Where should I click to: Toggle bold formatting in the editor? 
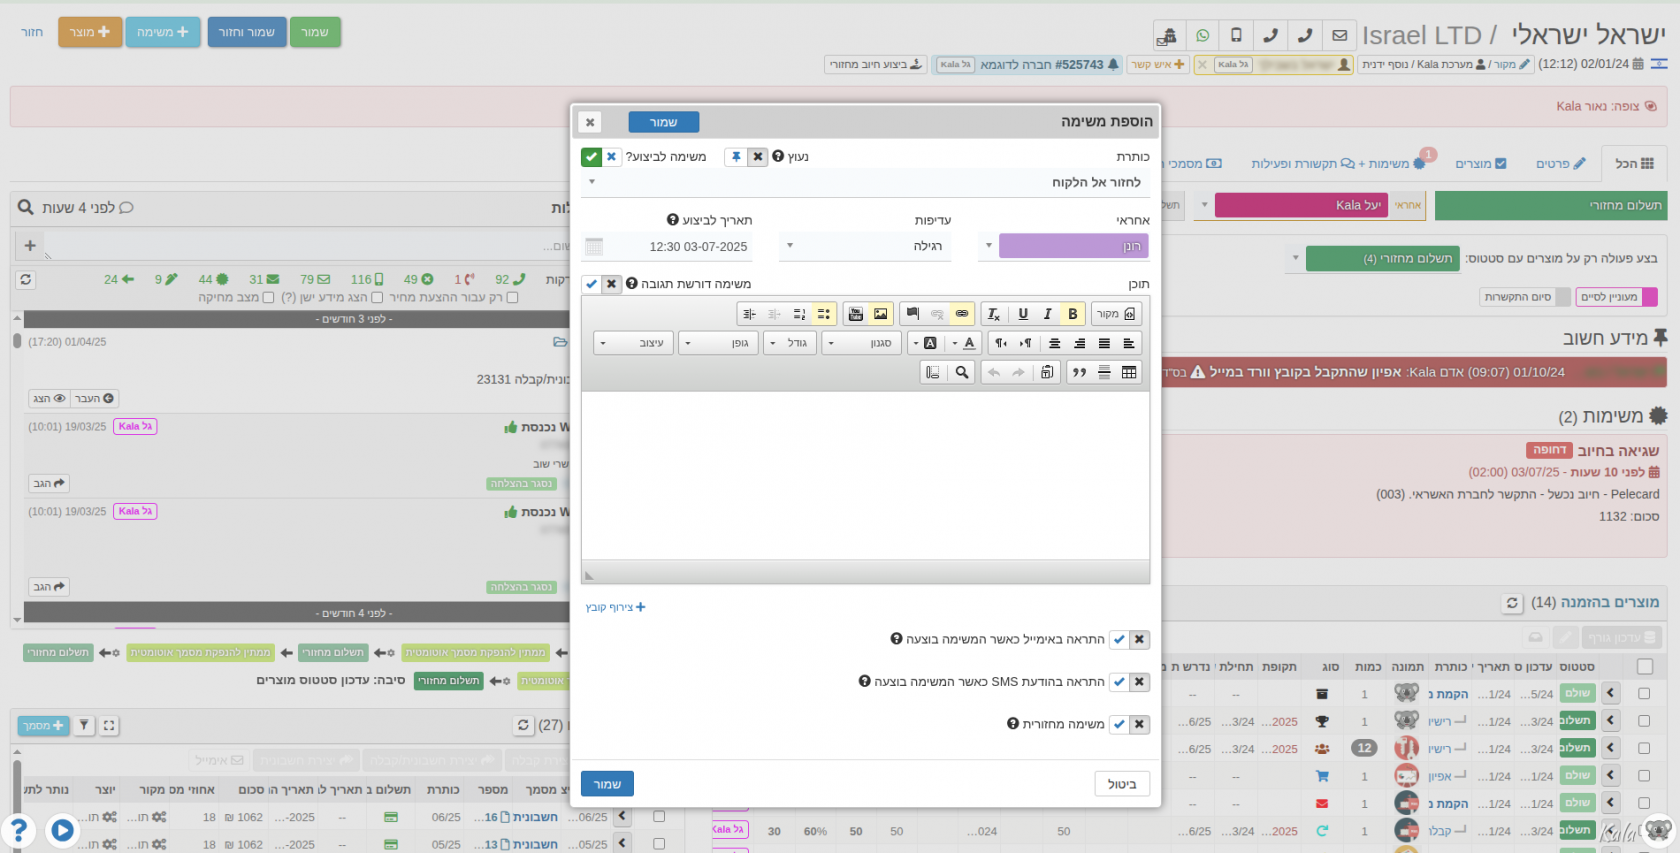[x=1072, y=314]
